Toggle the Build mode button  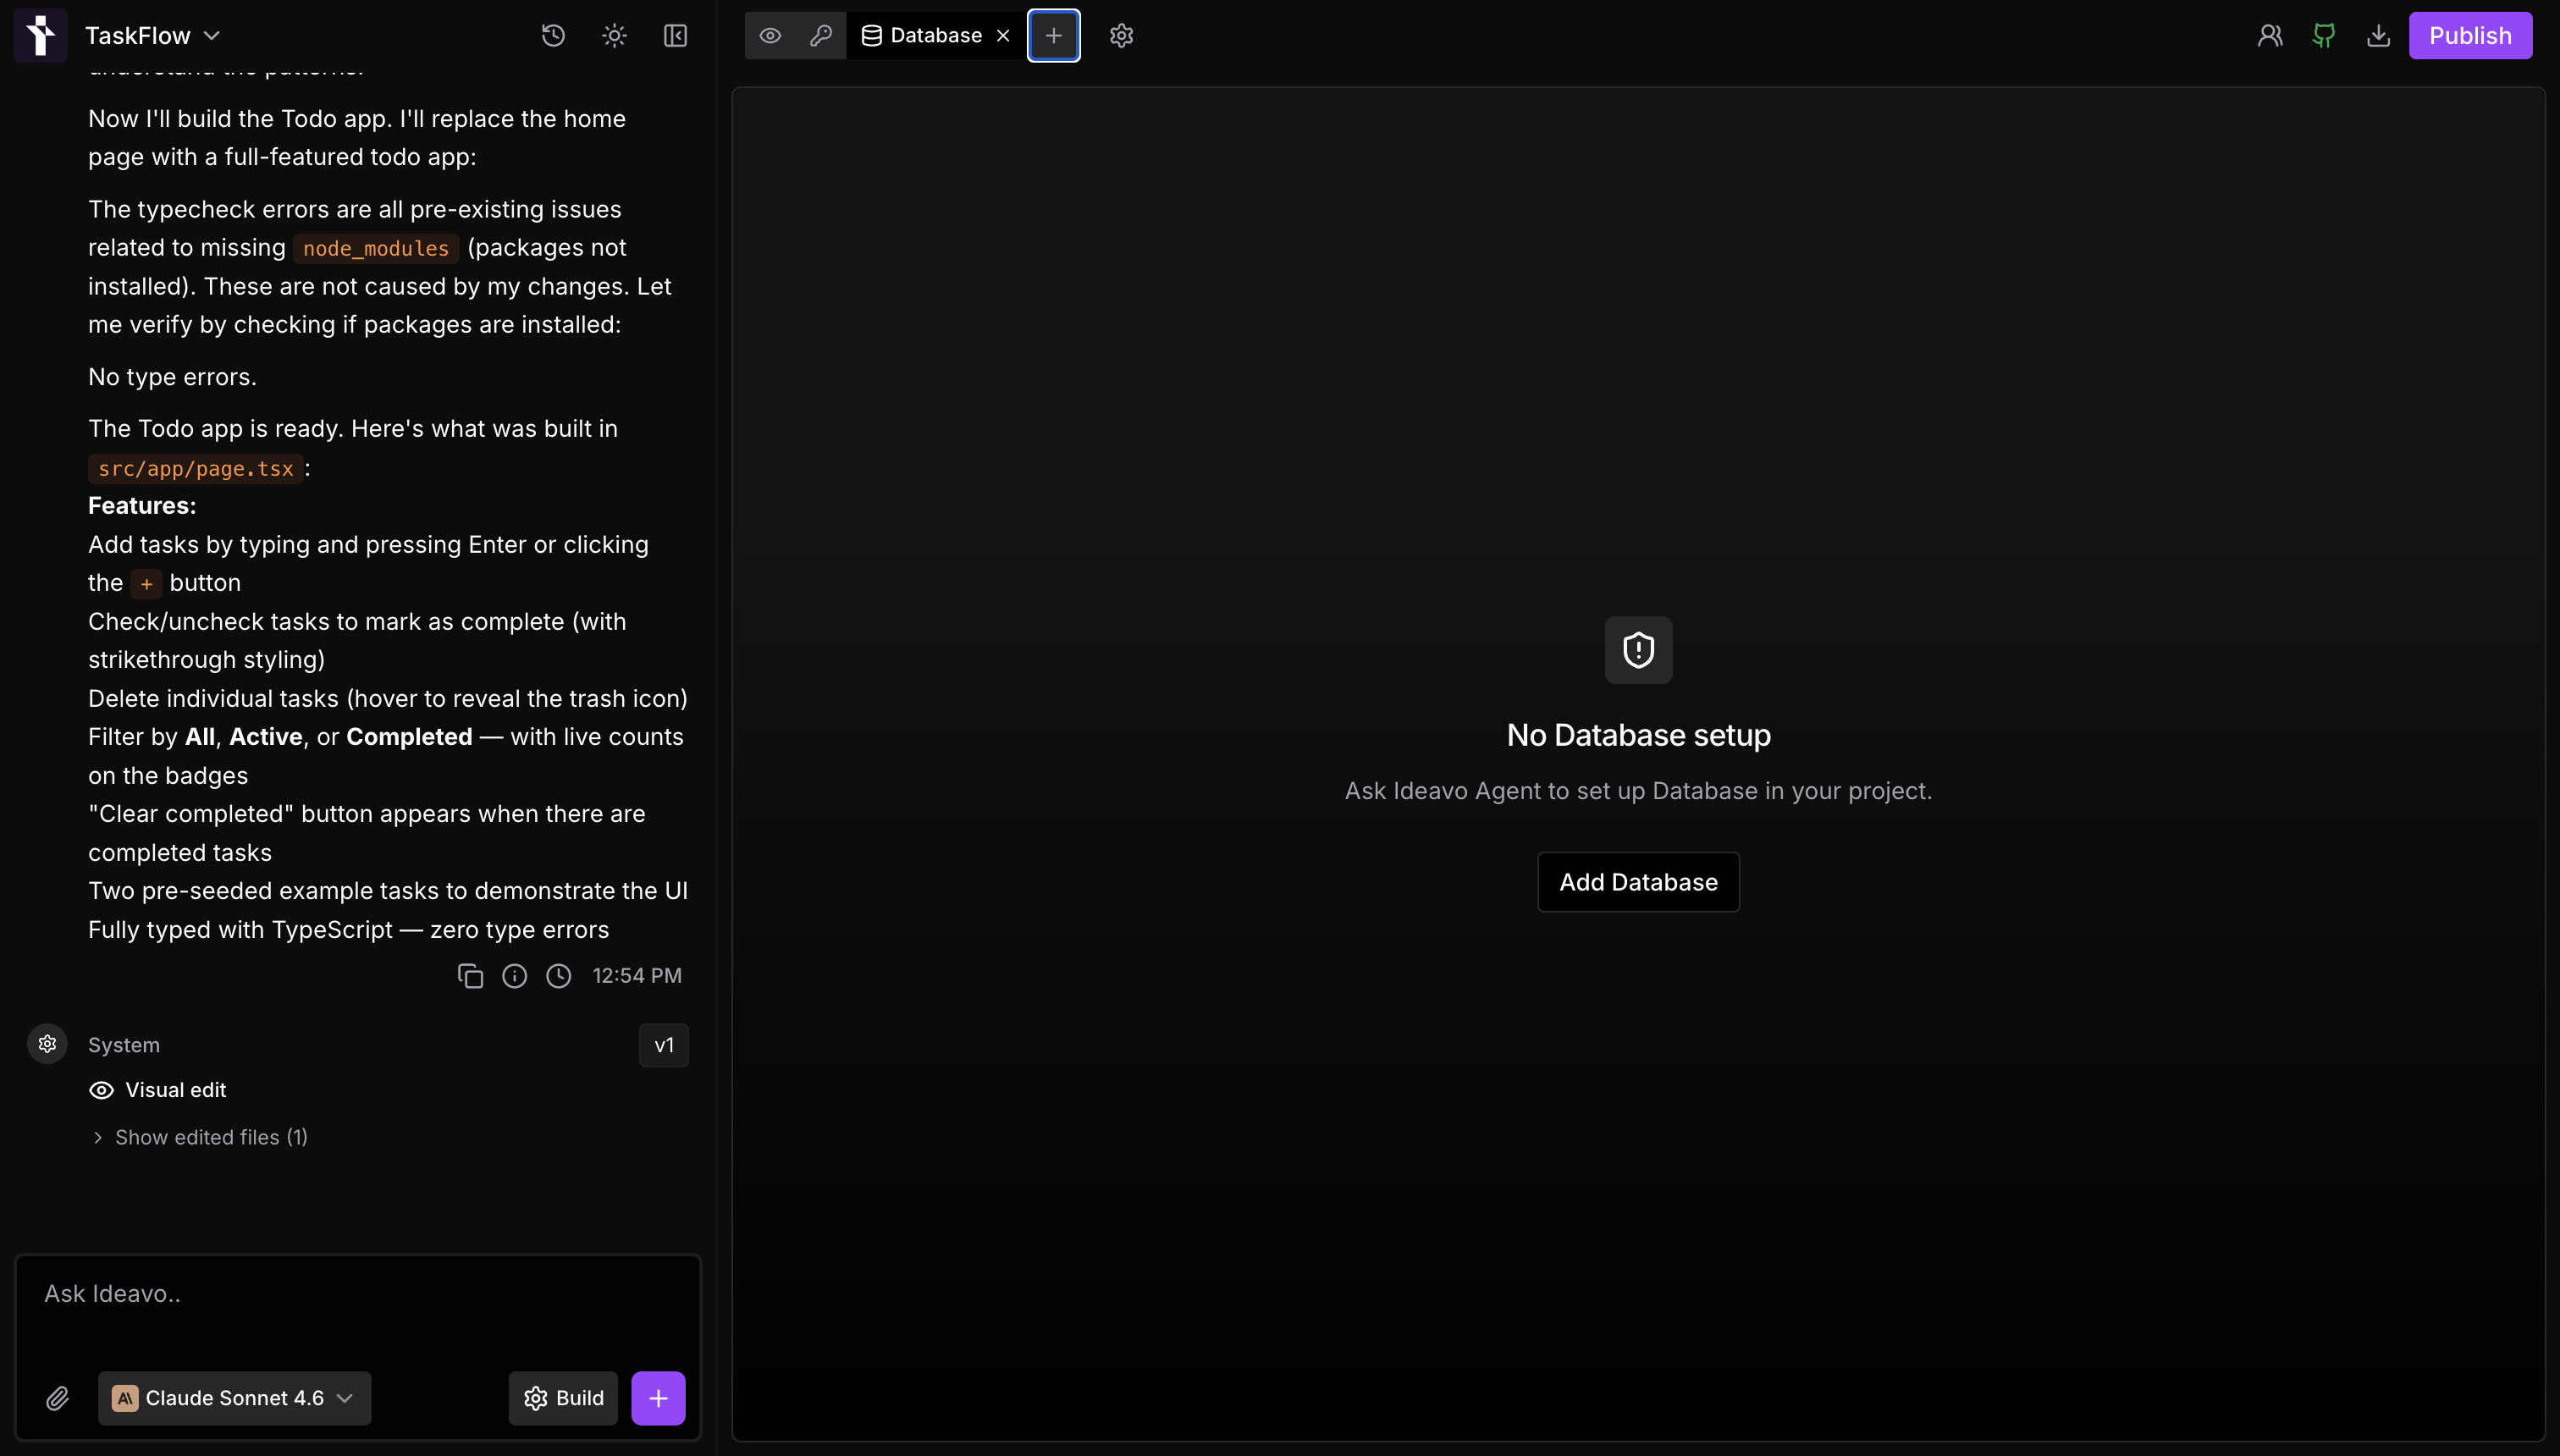[563, 1398]
